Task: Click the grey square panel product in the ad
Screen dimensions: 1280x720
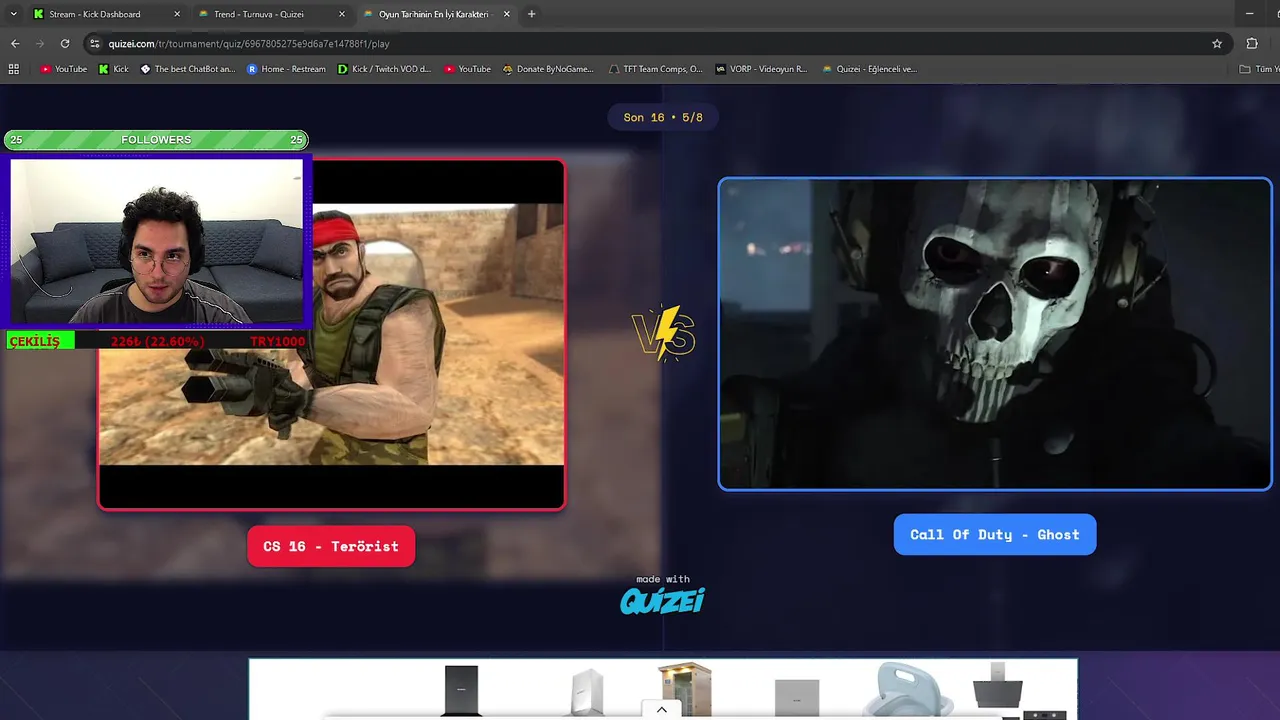Action: pyautogui.click(x=797, y=698)
